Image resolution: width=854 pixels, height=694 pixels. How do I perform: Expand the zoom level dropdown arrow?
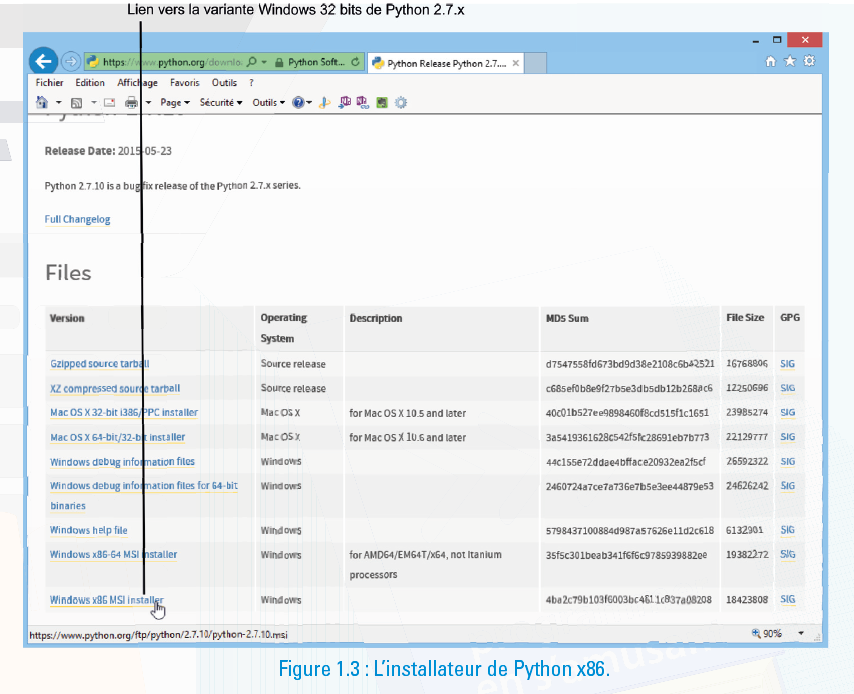[801, 634]
